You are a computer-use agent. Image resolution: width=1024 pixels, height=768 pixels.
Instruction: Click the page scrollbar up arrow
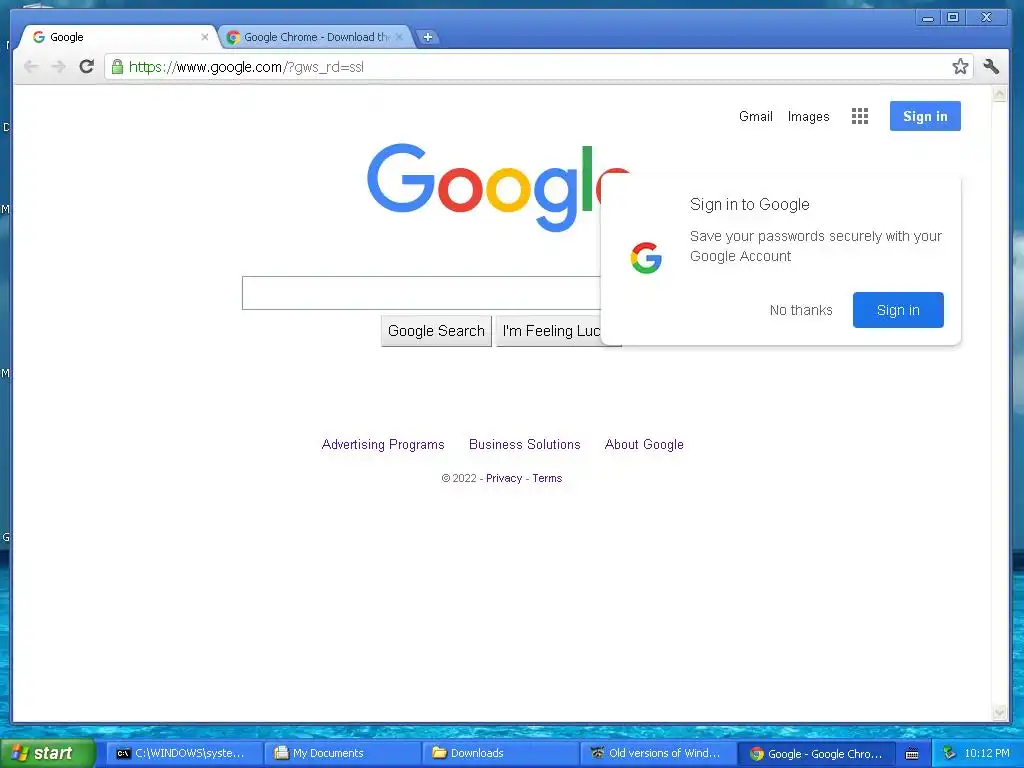pos(999,95)
